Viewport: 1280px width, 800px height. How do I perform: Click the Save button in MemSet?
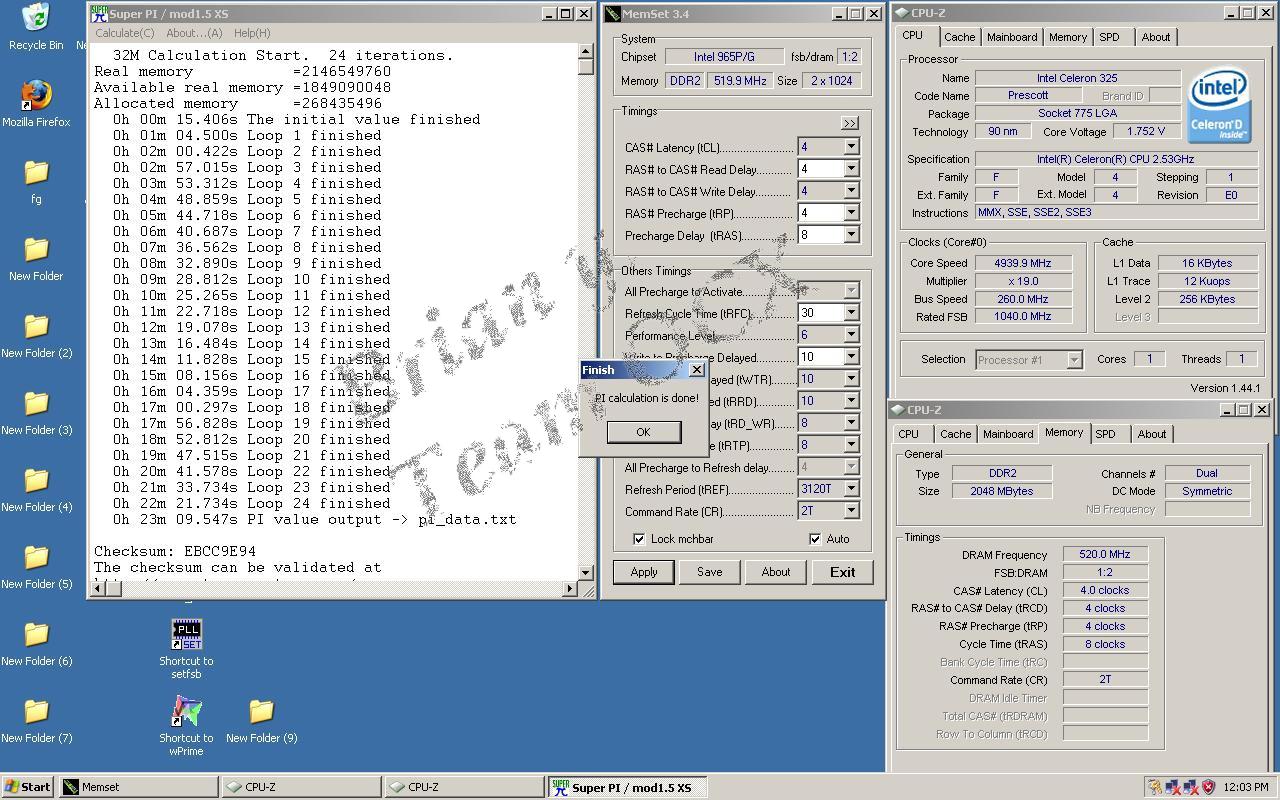click(x=710, y=572)
